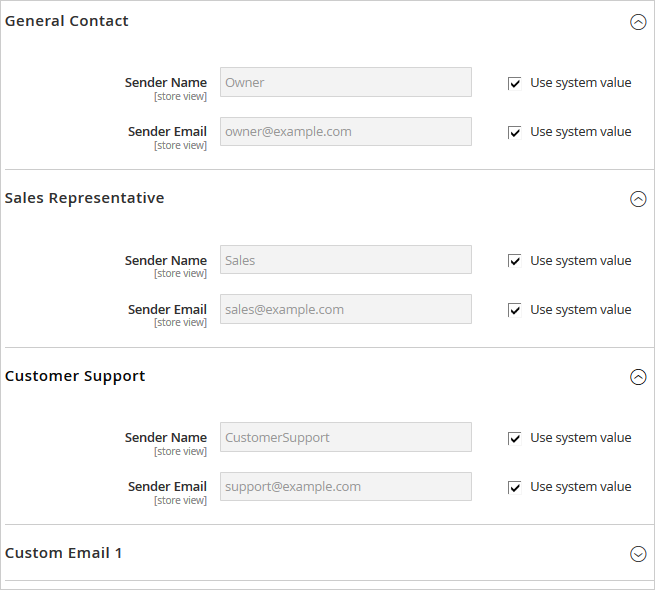Focus the support@example.com Sender Email field

pyautogui.click(x=345, y=486)
